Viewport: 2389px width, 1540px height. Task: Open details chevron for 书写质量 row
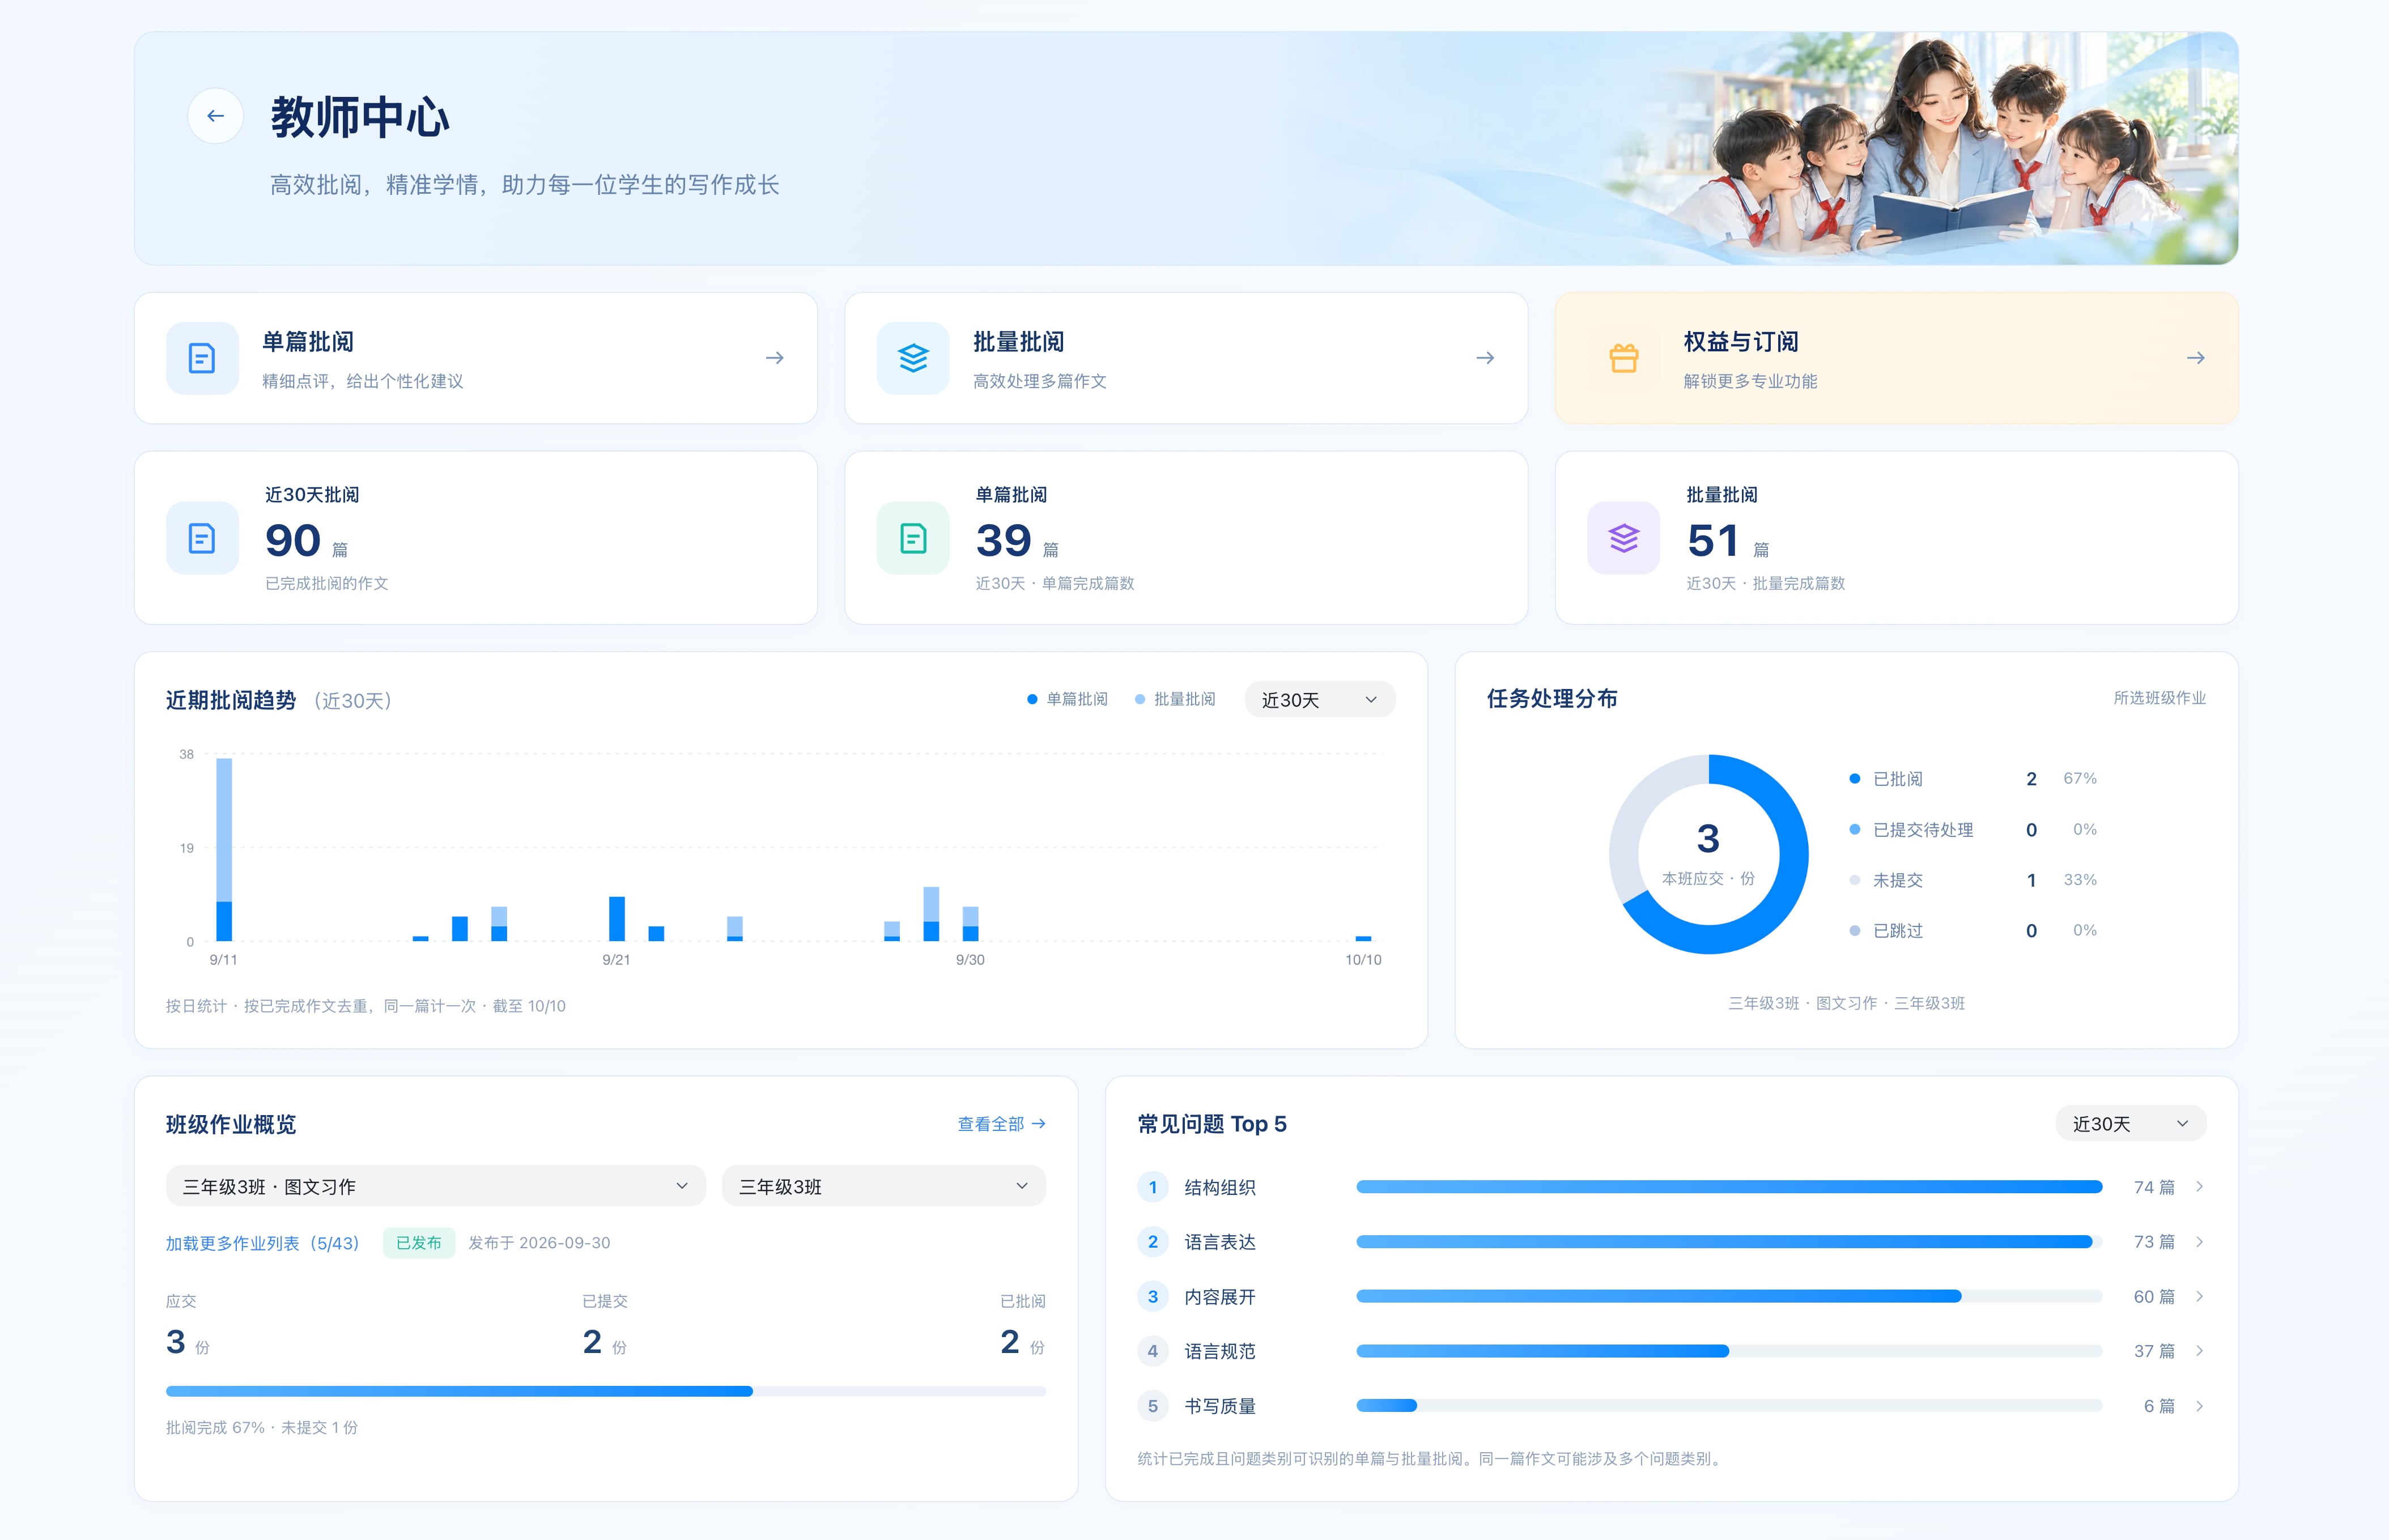pos(2200,1406)
